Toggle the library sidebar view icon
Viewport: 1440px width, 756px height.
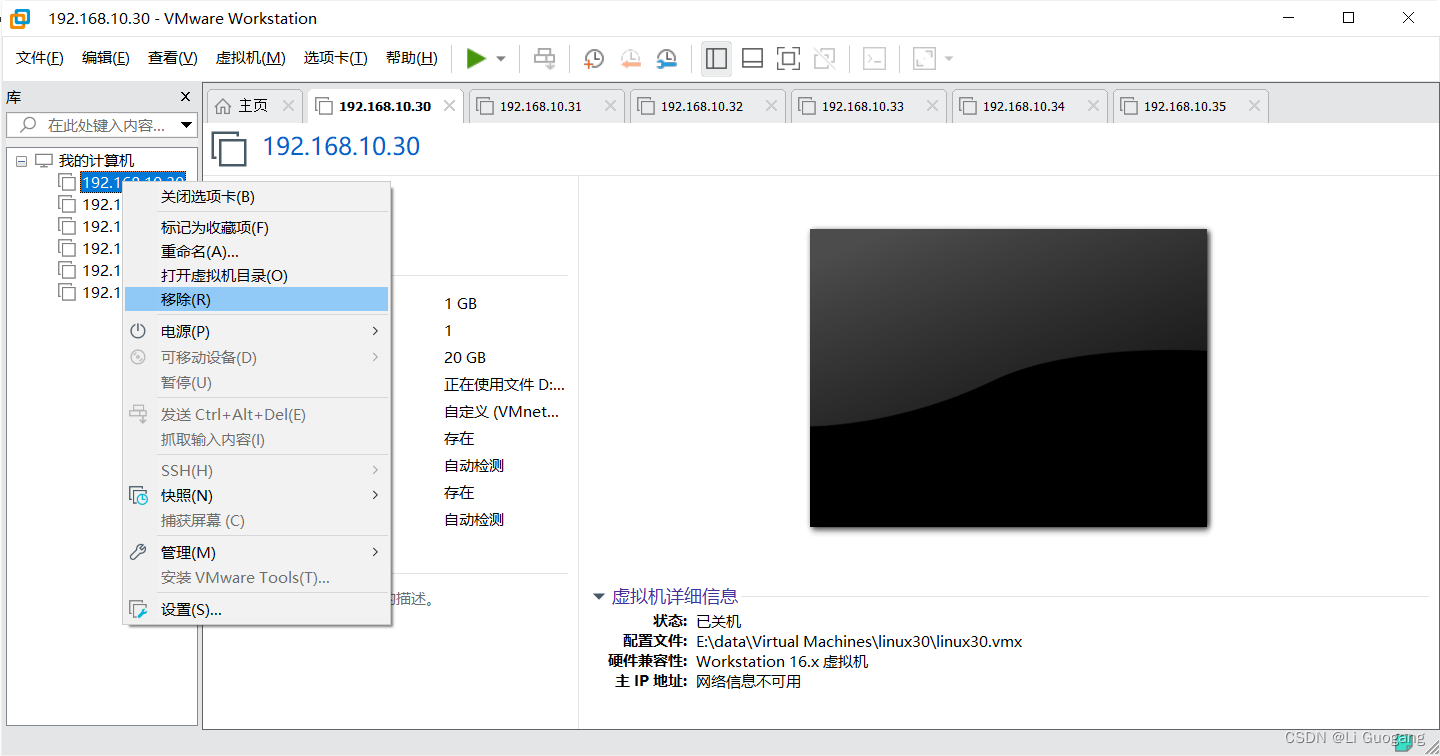click(716, 59)
